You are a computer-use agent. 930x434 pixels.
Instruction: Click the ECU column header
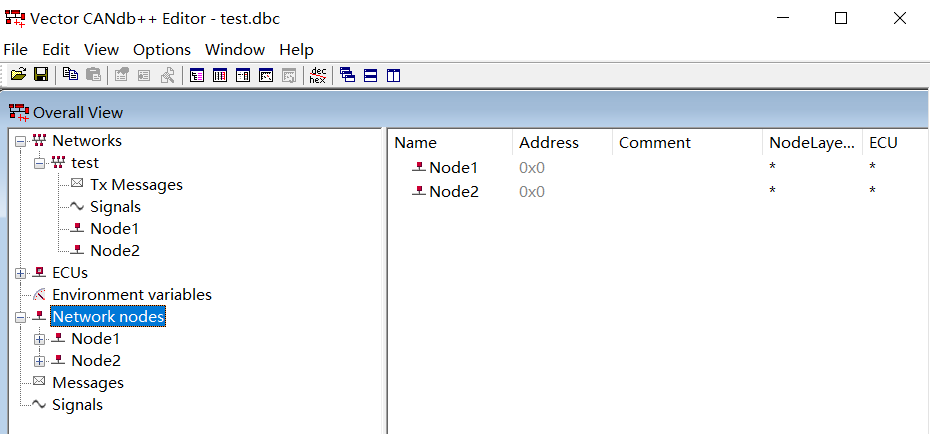896,142
